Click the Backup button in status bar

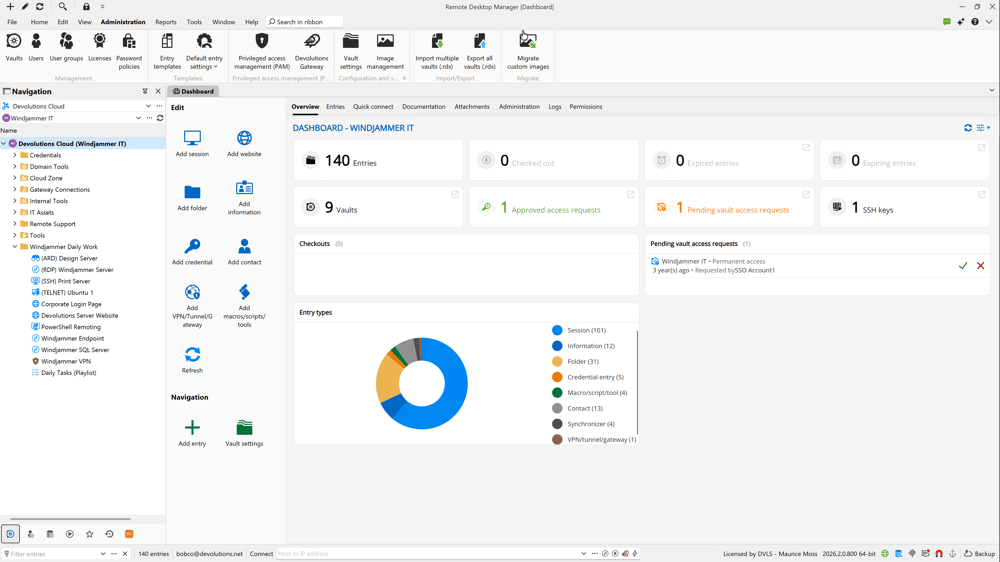979,554
